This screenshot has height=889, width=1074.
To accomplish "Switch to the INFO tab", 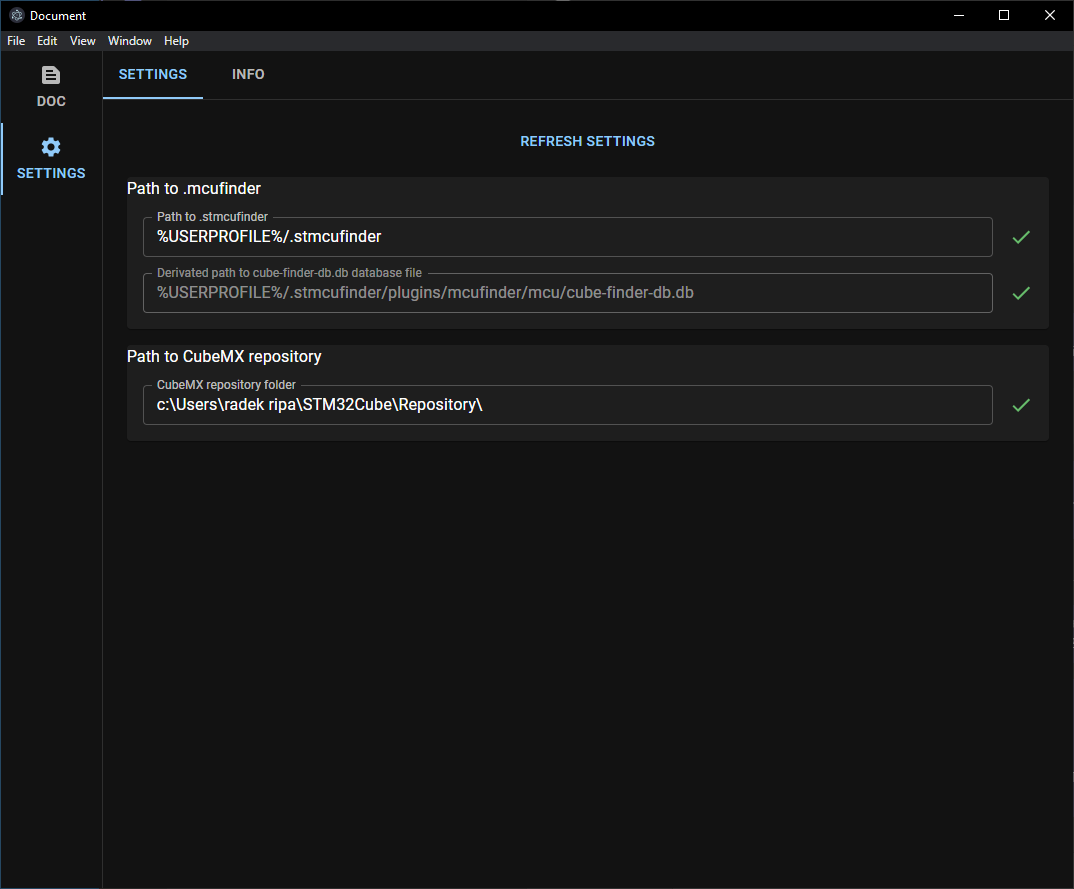I will pos(248,74).
